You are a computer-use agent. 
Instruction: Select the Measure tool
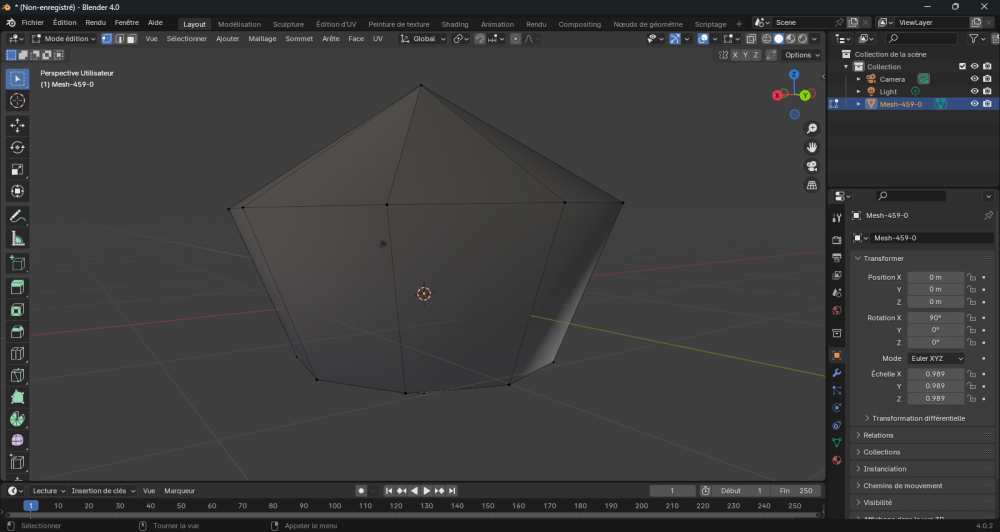coord(17,239)
